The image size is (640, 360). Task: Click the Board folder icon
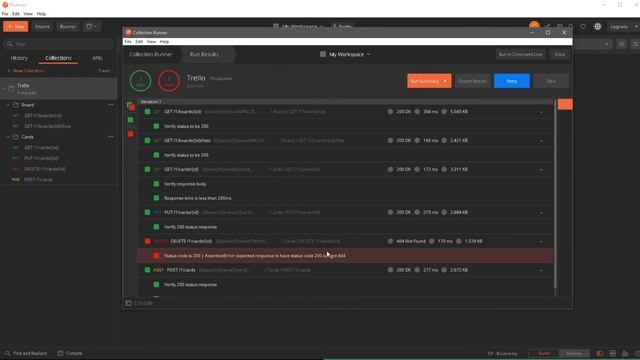[x=16, y=105]
